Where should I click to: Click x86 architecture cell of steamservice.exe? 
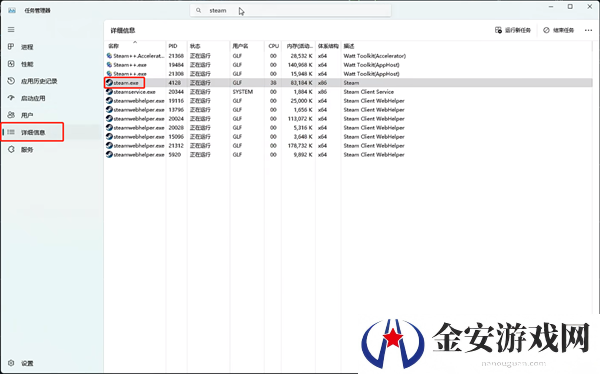322,91
